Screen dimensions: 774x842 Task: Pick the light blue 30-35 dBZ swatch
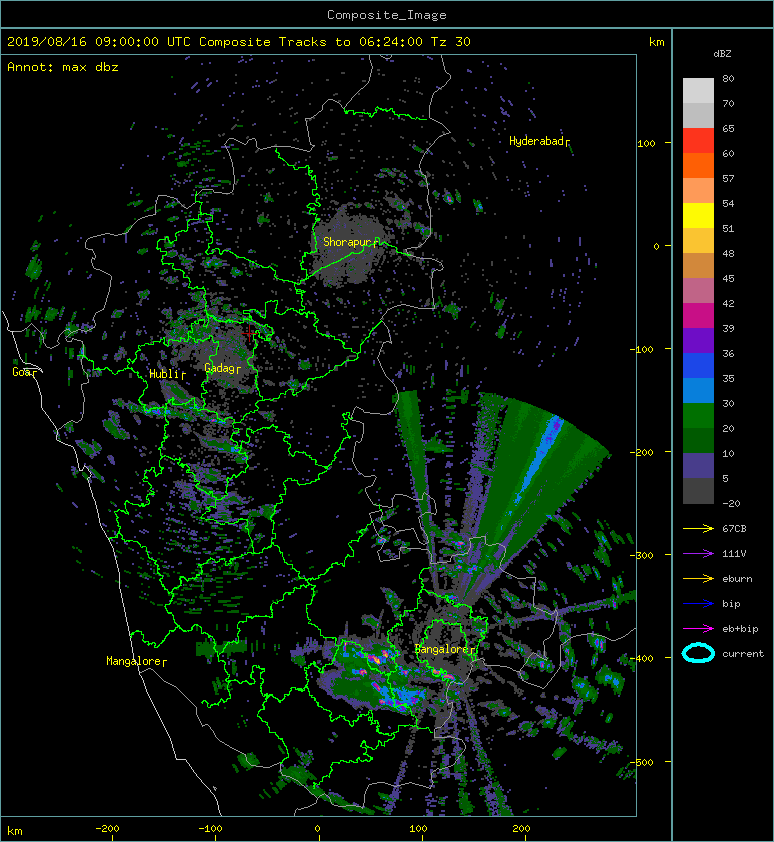tap(698, 390)
